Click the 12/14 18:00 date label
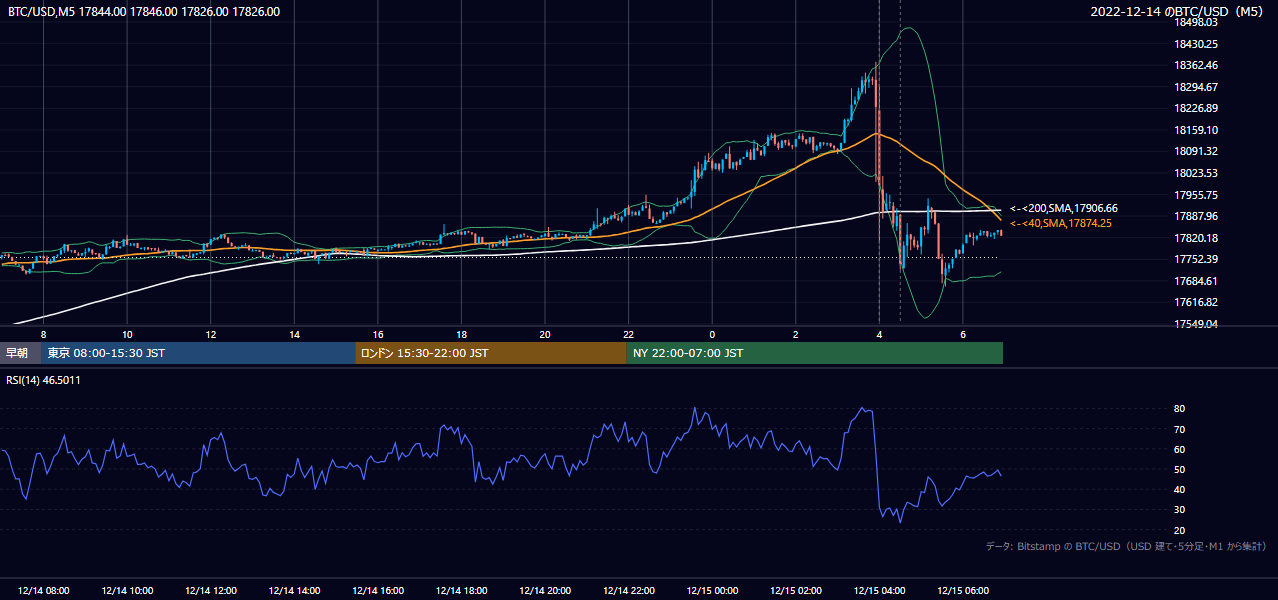The image size is (1278, 600). pos(461,591)
